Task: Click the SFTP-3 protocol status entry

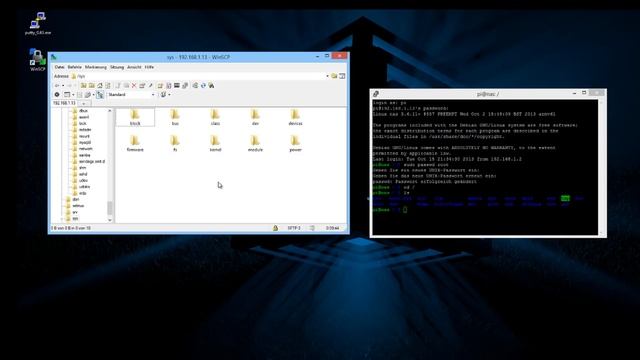Action: point(294,228)
